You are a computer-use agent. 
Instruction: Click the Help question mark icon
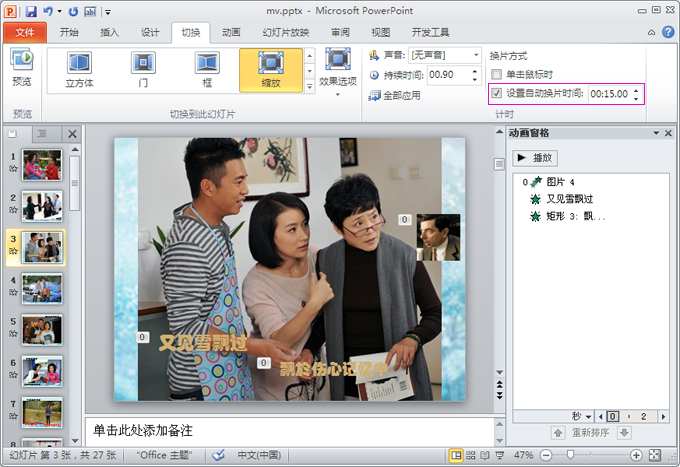[x=668, y=32]
